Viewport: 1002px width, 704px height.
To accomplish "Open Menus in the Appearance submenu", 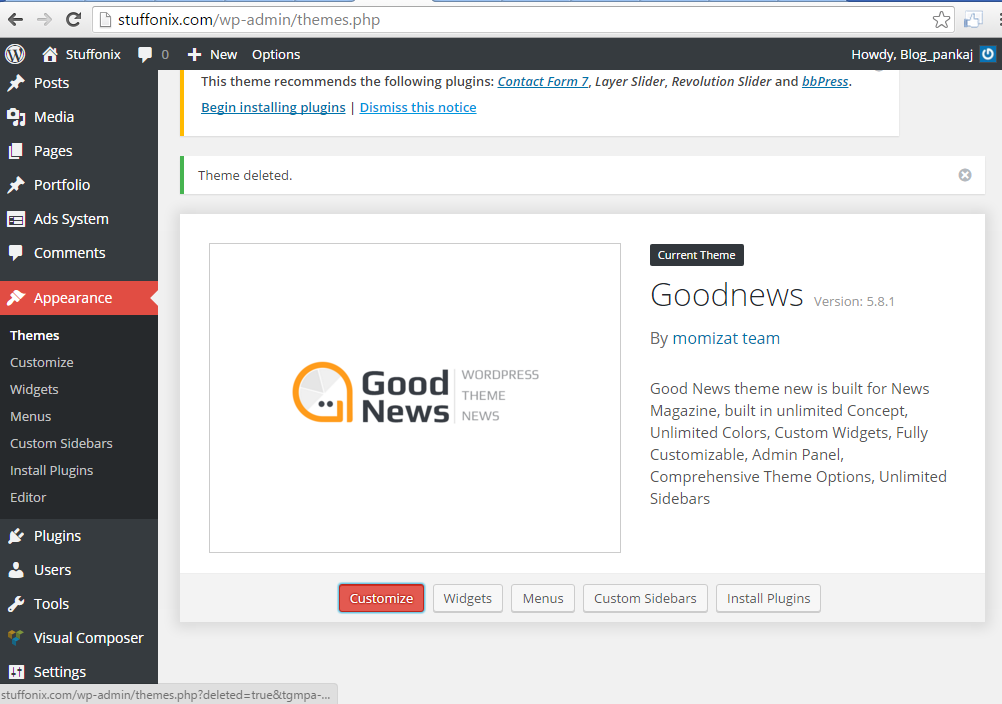I will pos(31,417).
